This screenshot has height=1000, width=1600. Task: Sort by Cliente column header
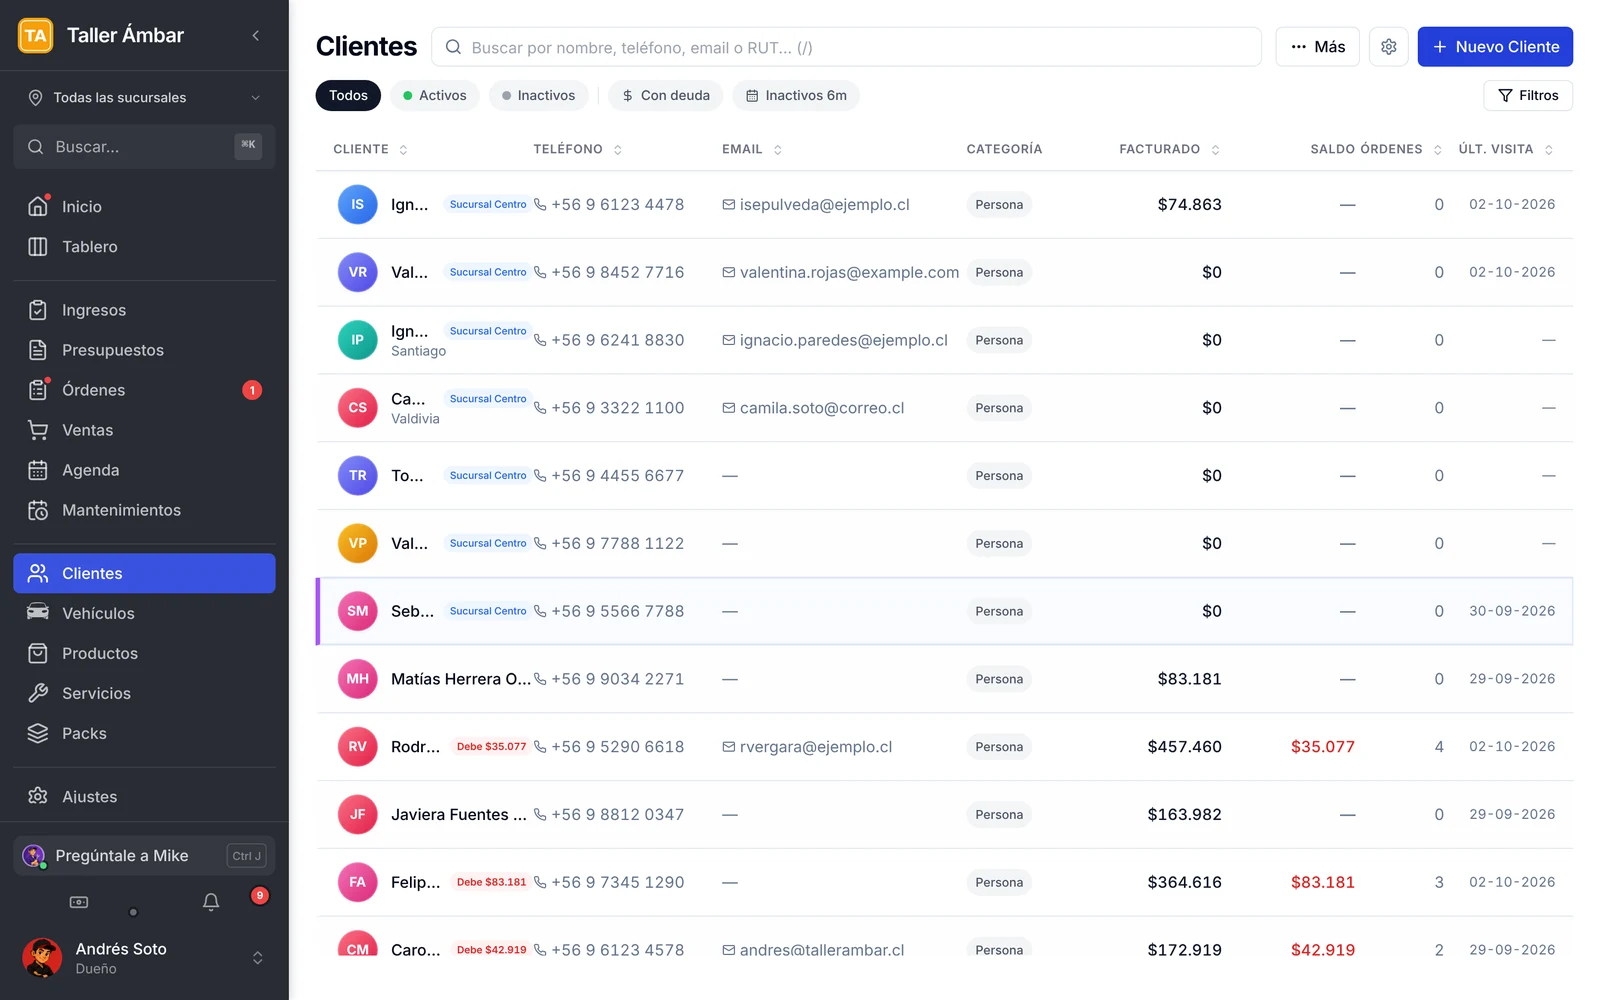(x=370, y=149)
